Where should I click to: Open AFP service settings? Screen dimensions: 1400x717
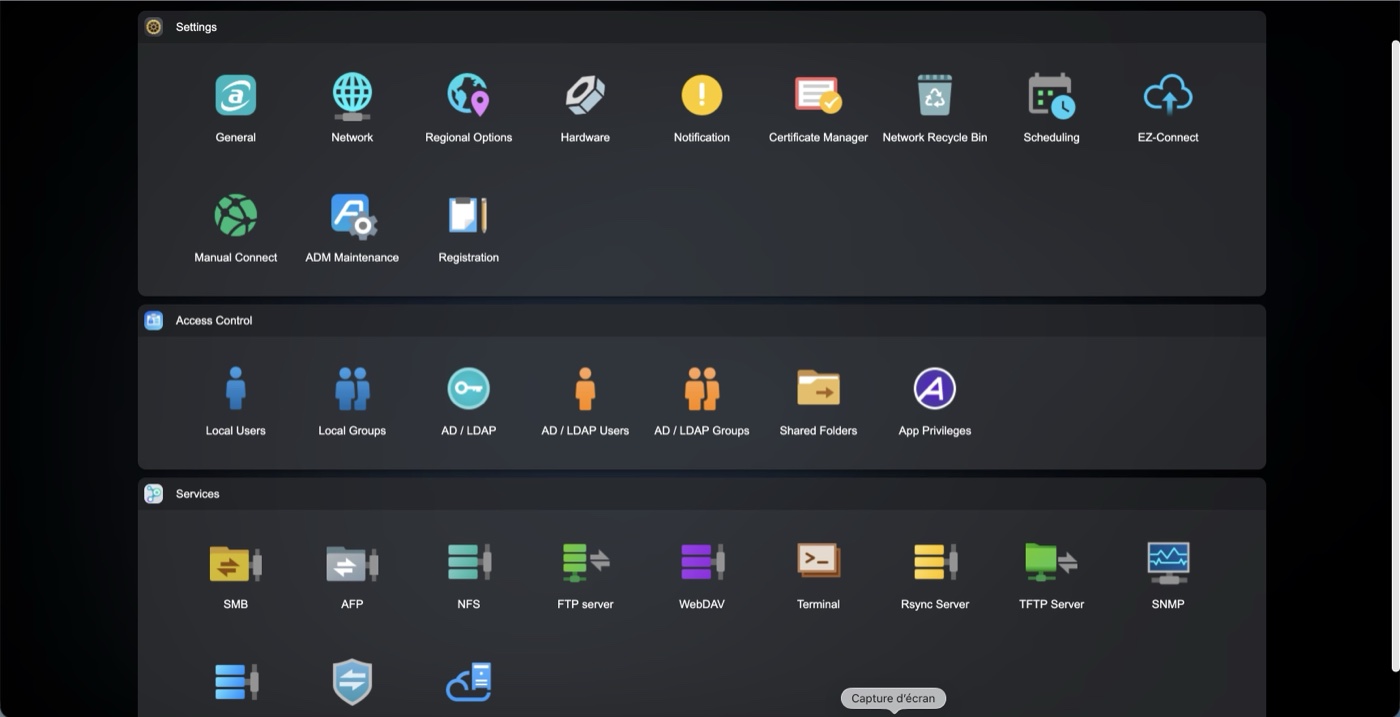tap(352, 564)
